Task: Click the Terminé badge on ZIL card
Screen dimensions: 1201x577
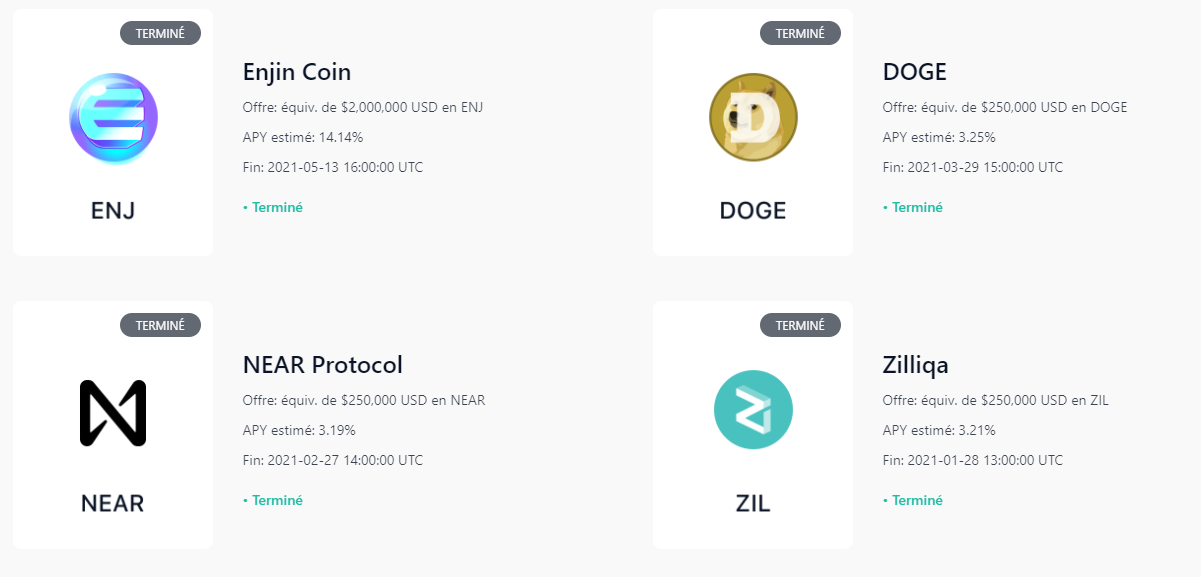Action: (x=800, y=325)
